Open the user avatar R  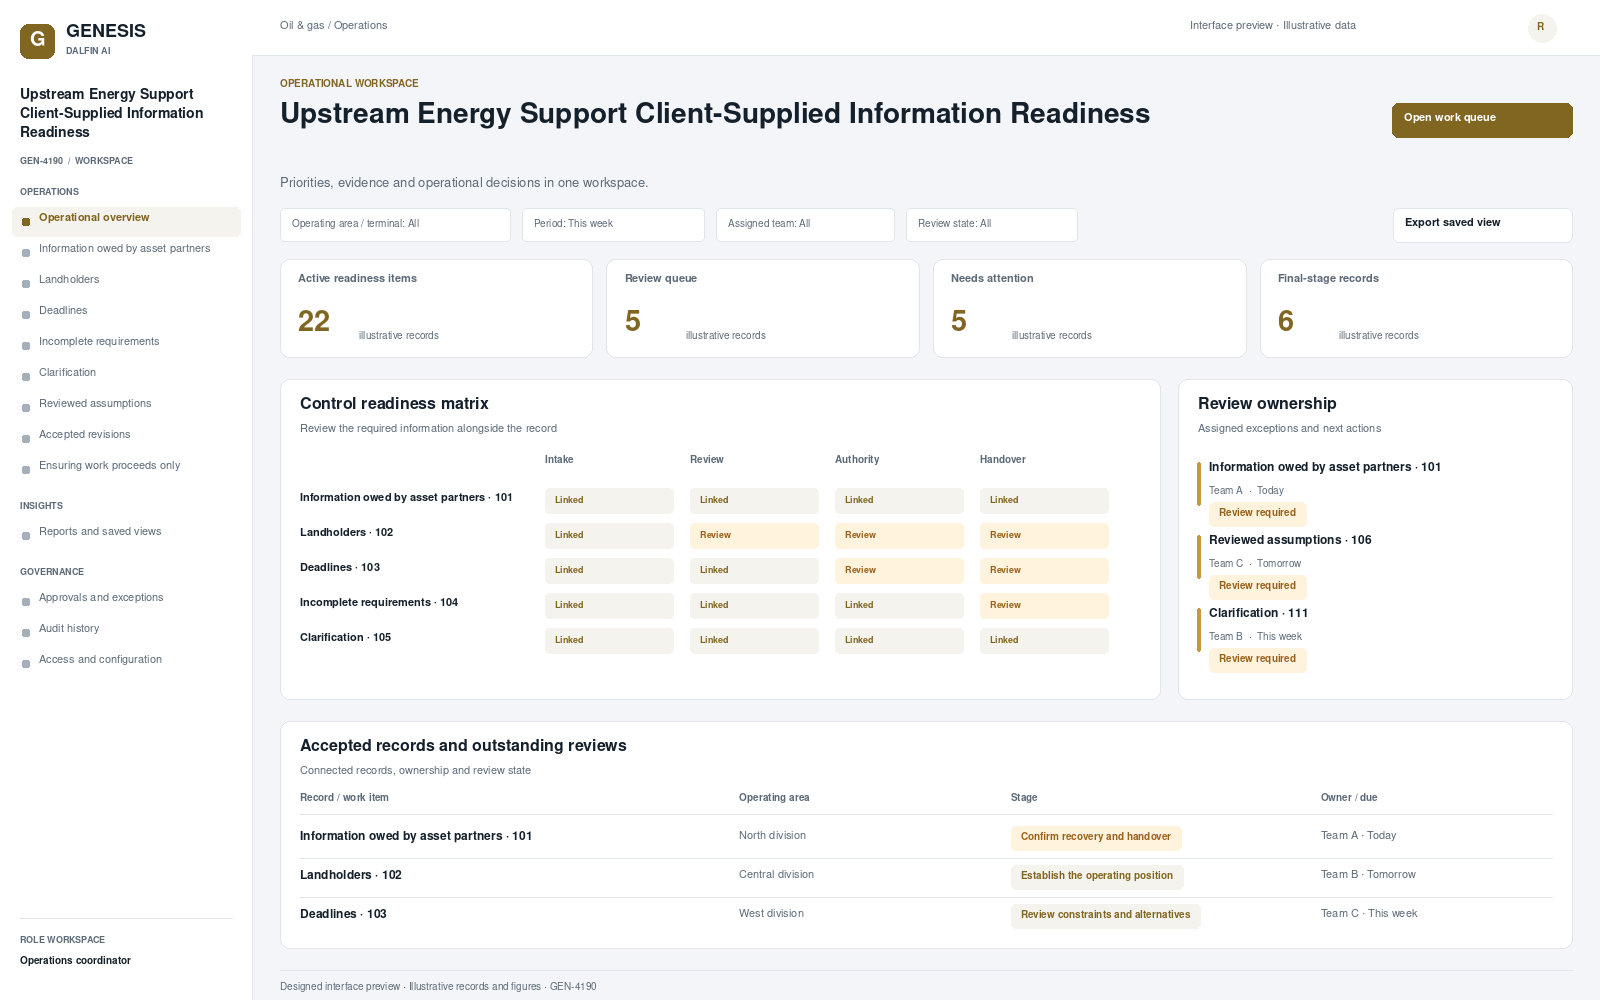coord(1542,28)
